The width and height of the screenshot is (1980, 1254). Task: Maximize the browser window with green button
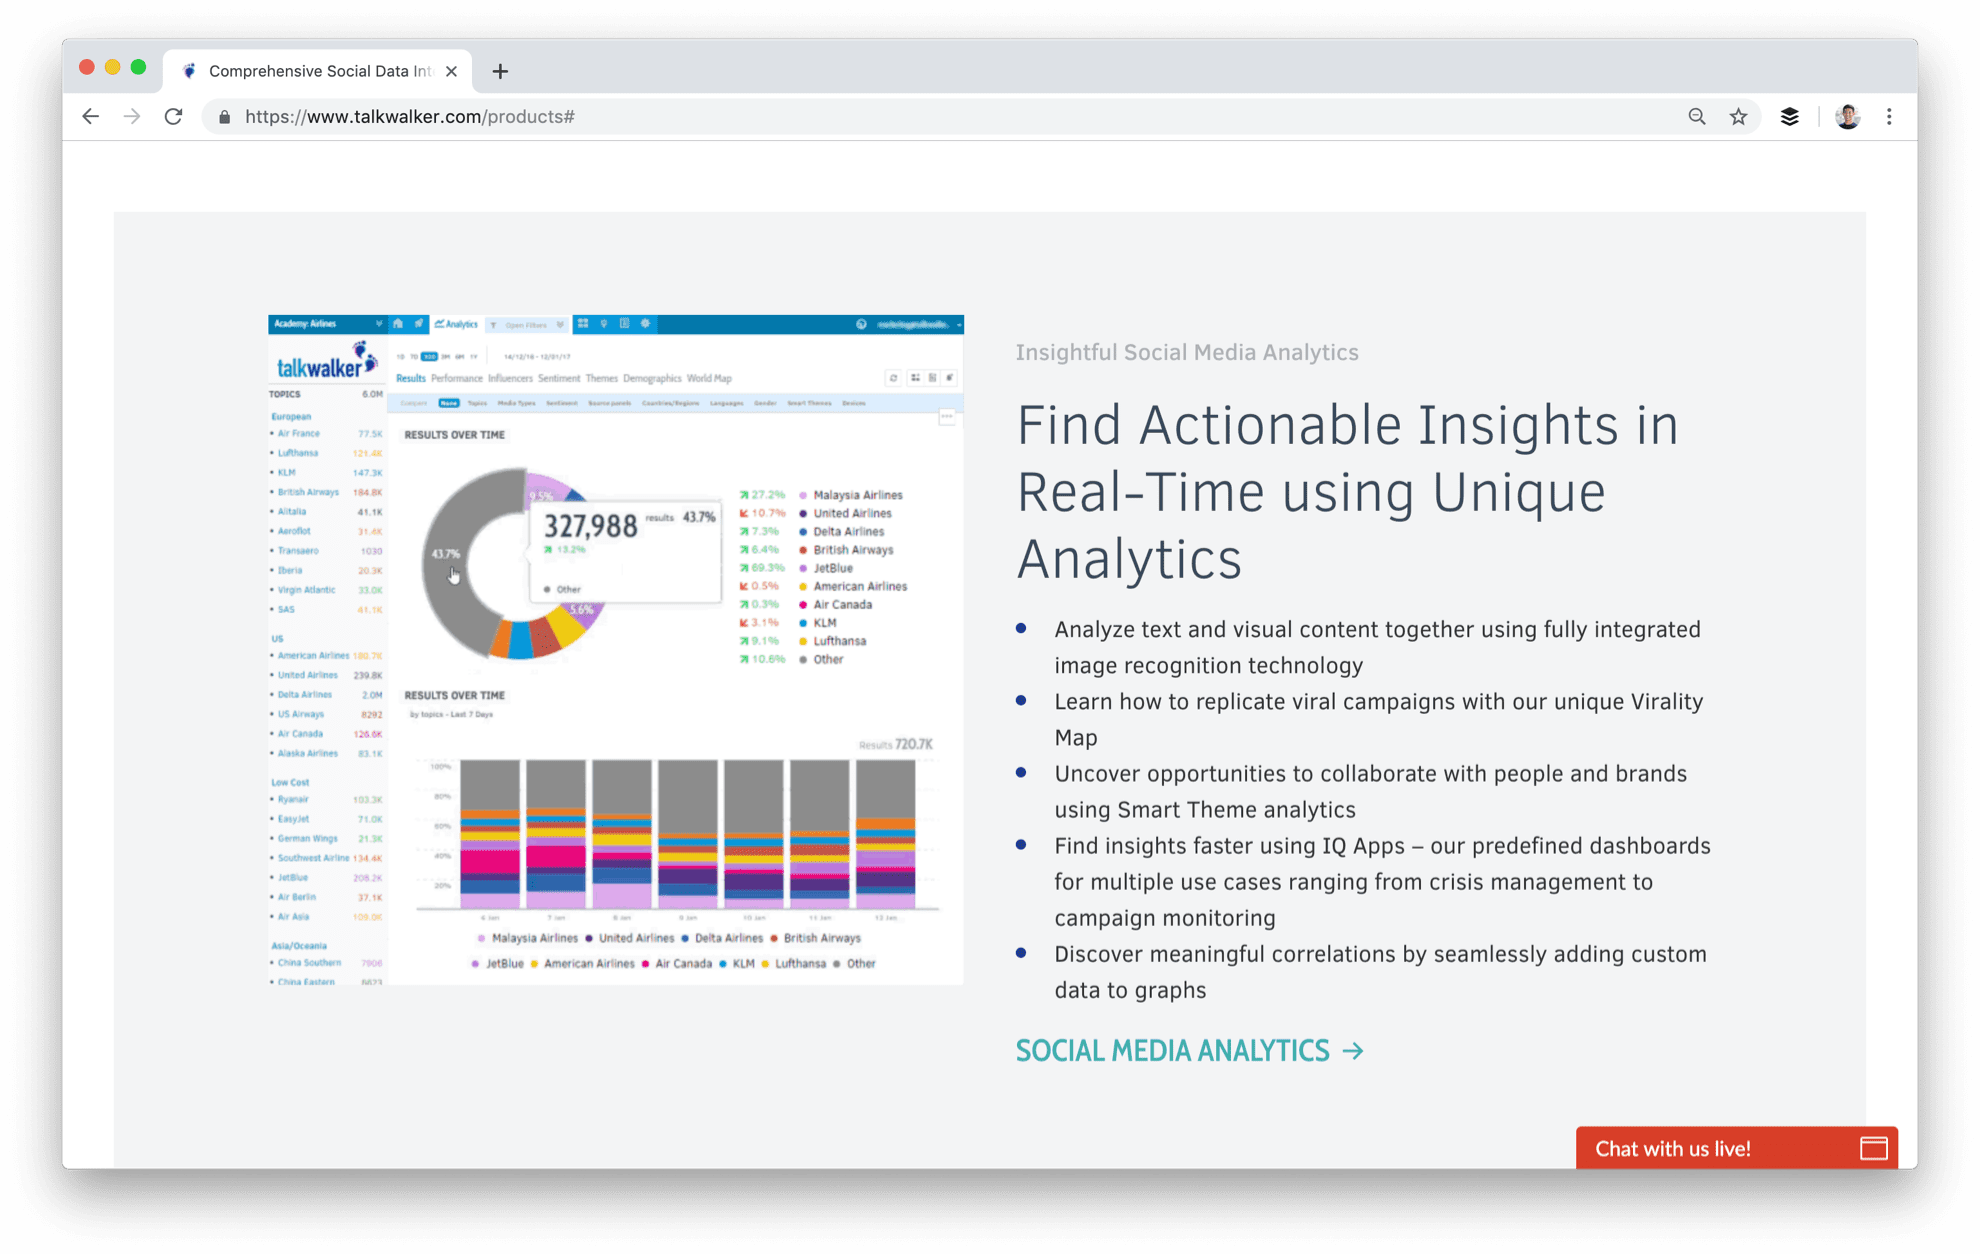pyautogui.click(x=138, y=67)
